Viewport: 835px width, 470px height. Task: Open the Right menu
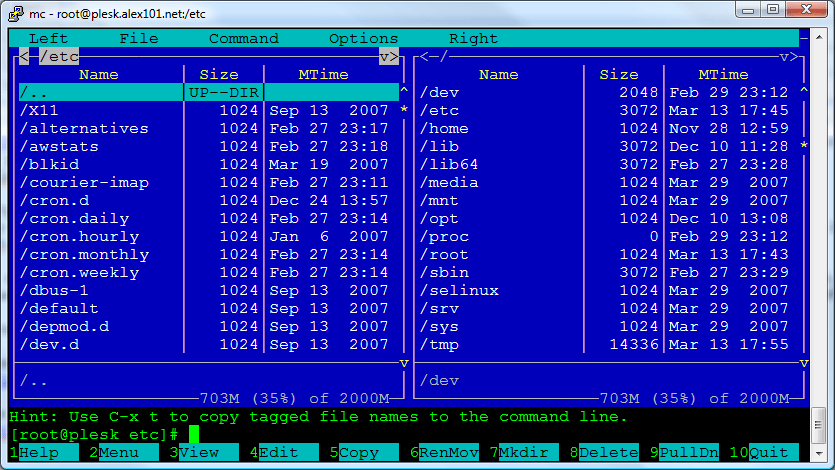click(473, 38)
